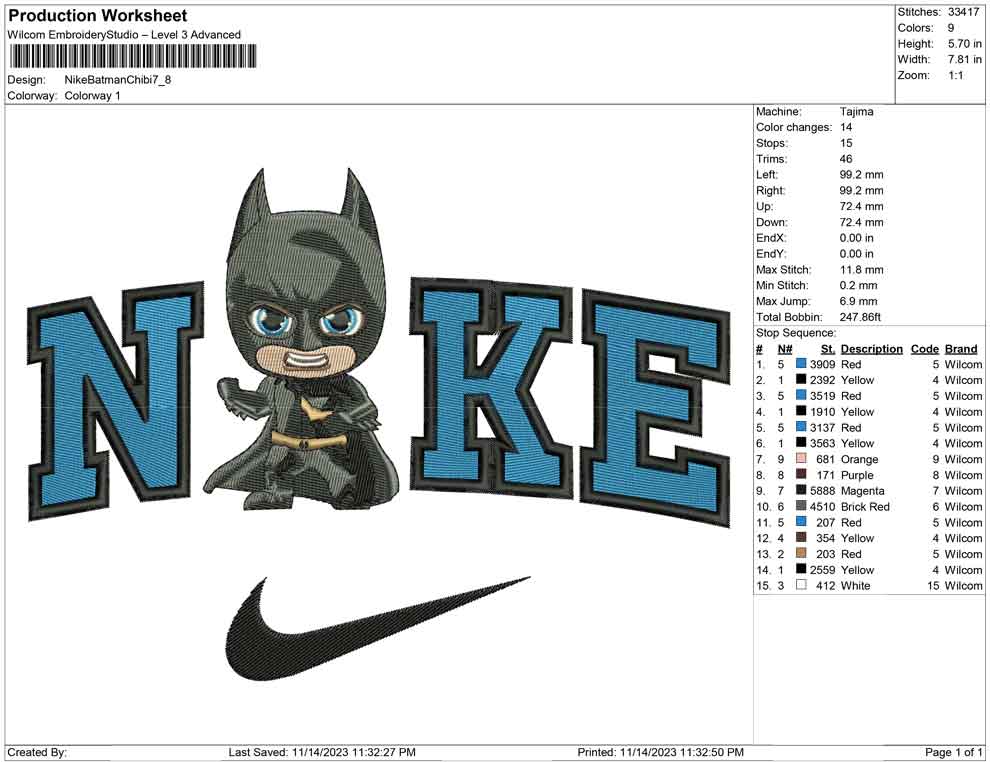Viewport: 990px width, 762px height.
Task: Click the width value 7.81 in
Action: click(x=965, y=59)
